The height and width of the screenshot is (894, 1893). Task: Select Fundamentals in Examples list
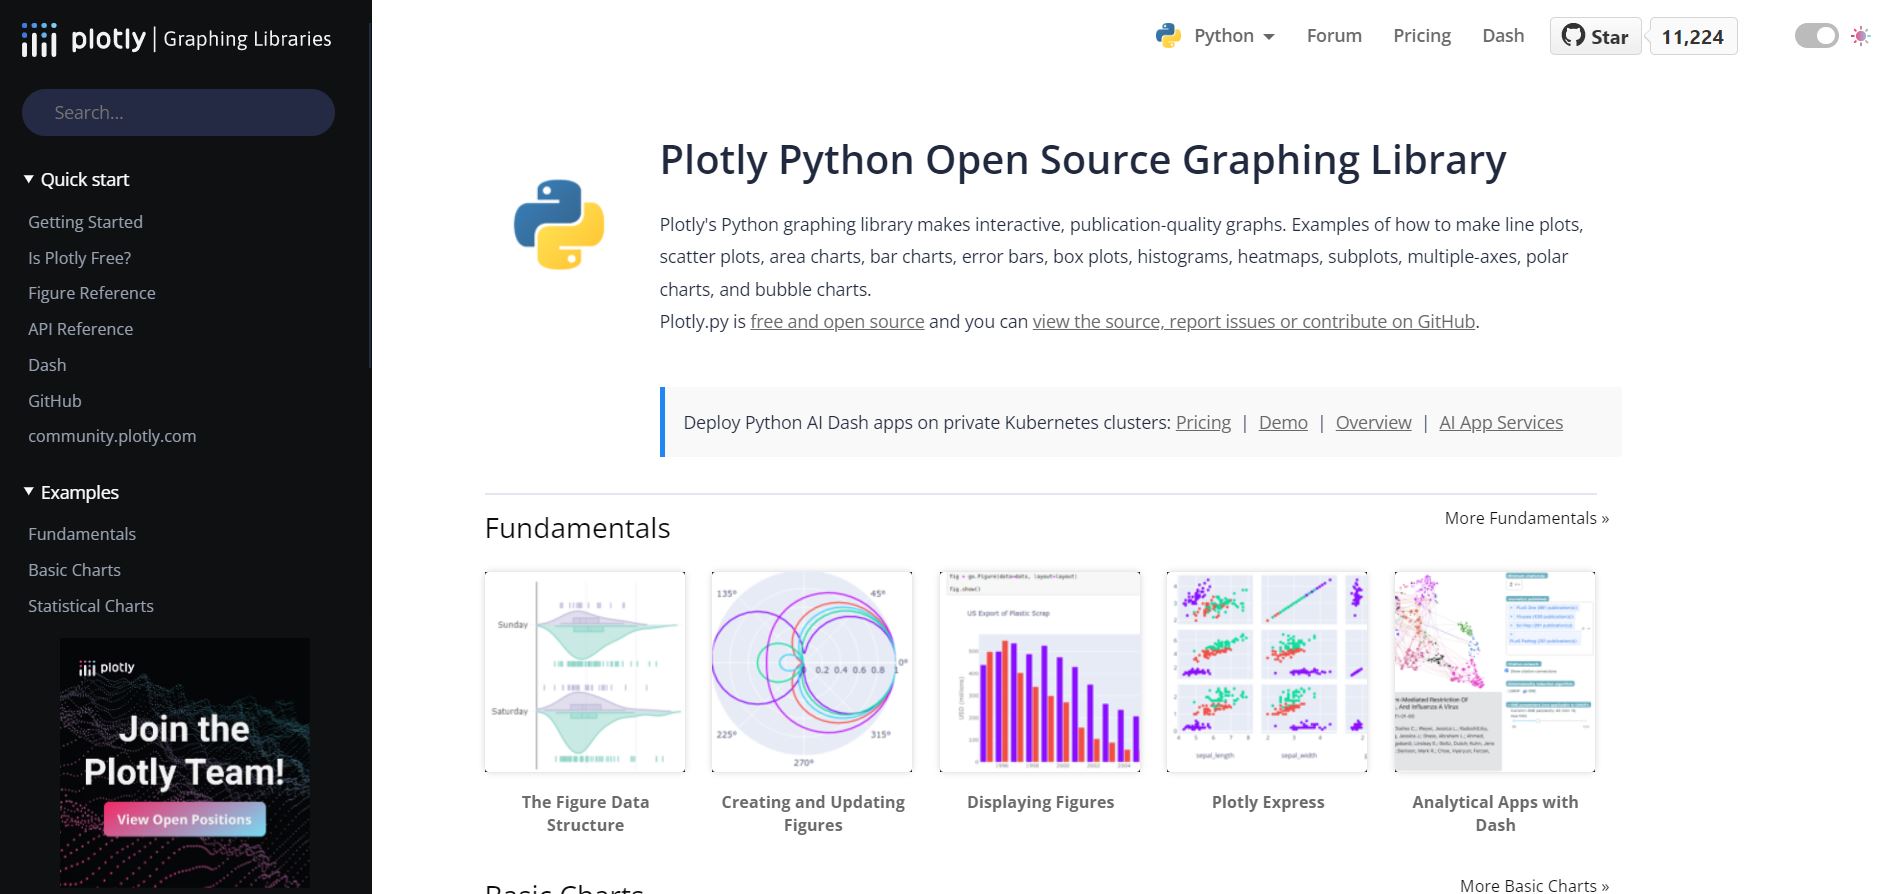(x=82, y=534)
